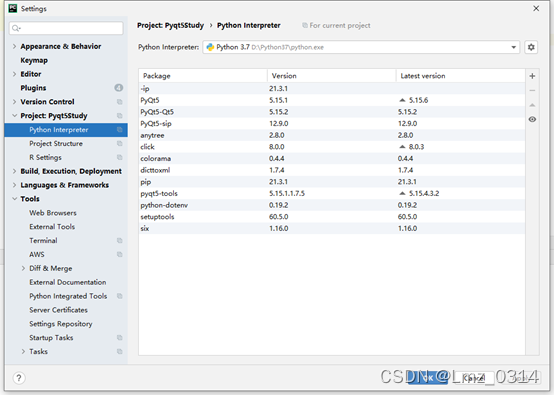The image size is (554, 395).
Task: Expand the Tasks node
Action: pyautogui.click(x=23, y=351)
